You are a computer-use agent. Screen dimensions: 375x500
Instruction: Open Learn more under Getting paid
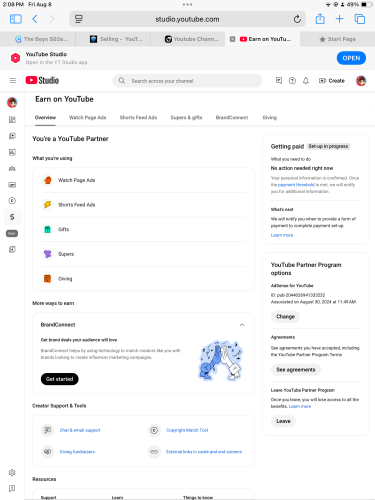tap(282, 235)
